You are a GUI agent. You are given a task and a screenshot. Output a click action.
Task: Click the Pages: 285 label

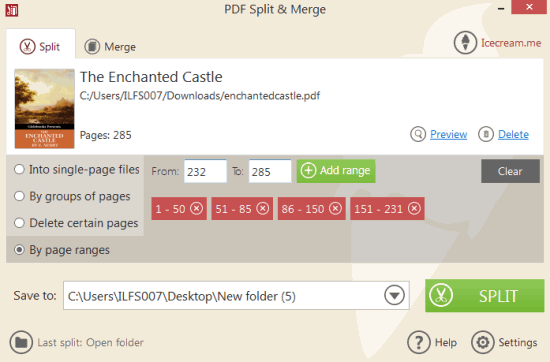(106, 135)
